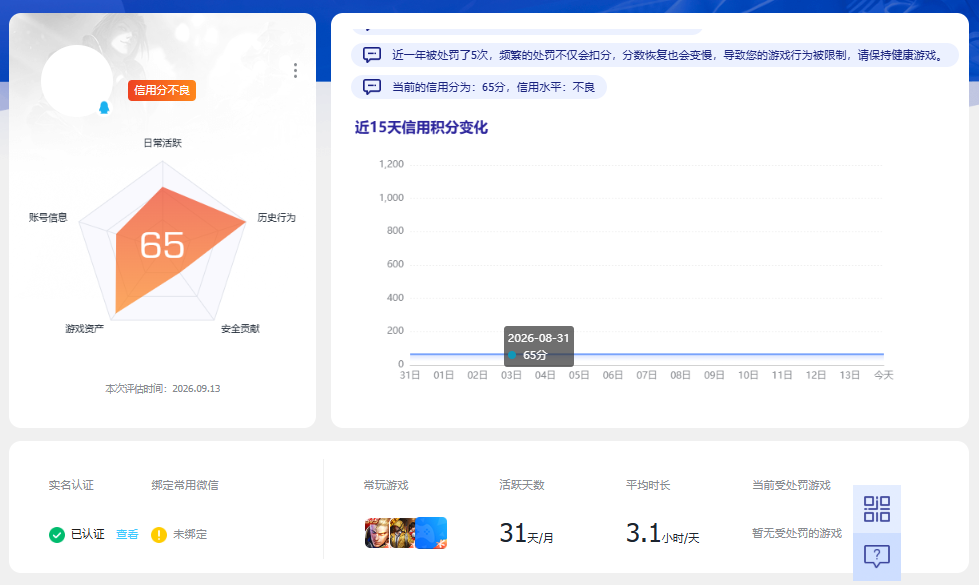979x585 pixels.
Task: Click the 07日 x-axis label
Action: (x=646, y=375)
